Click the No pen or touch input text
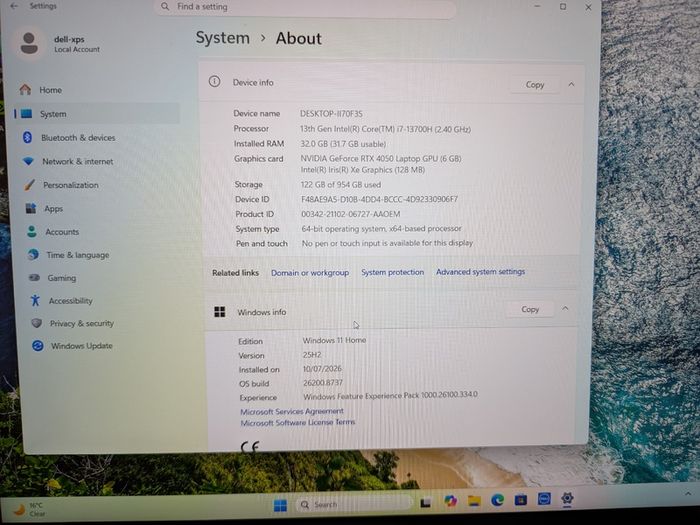 [x=387, y=243]
